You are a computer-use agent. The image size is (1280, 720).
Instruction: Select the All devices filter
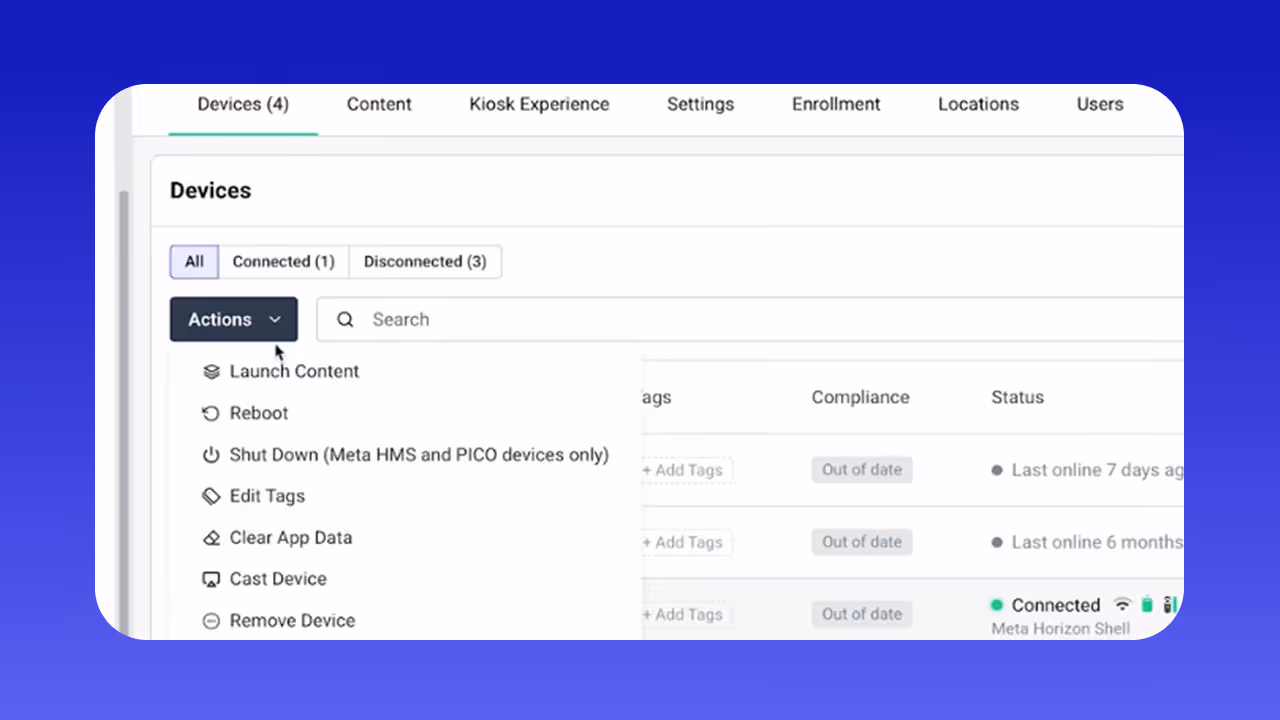[194, 262]
